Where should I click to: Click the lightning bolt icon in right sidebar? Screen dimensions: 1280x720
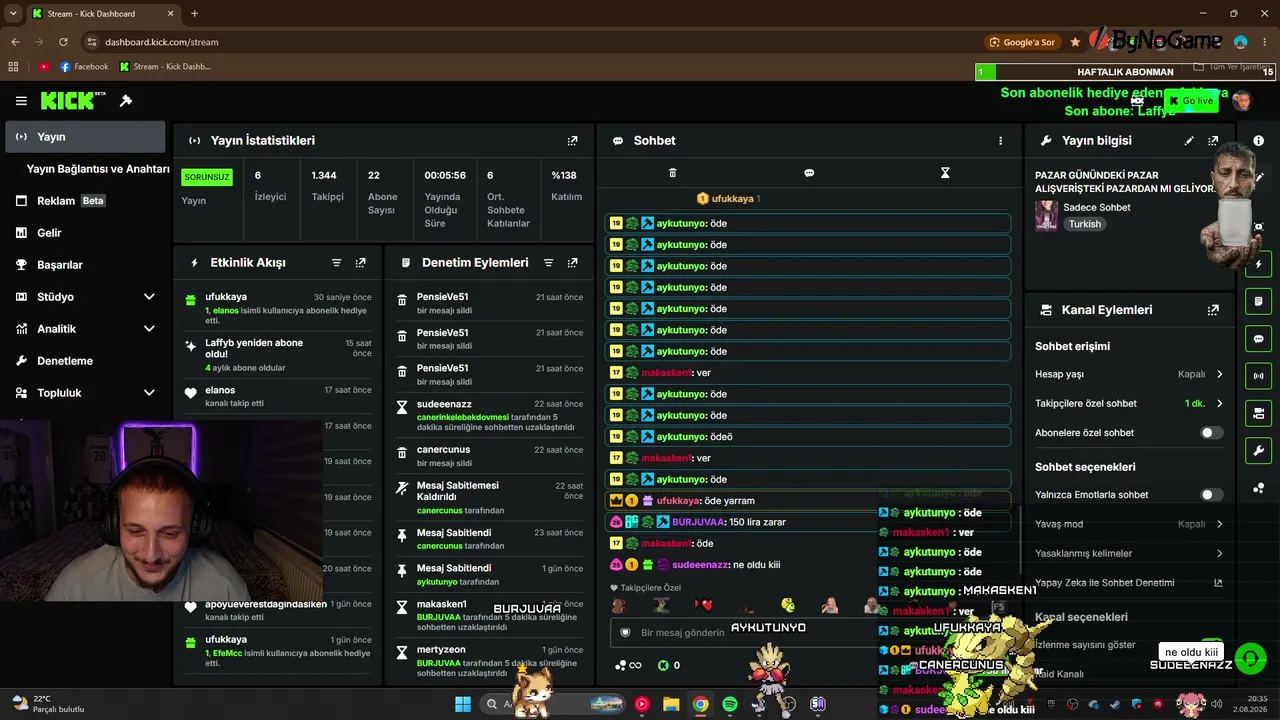click(1258, 265)
